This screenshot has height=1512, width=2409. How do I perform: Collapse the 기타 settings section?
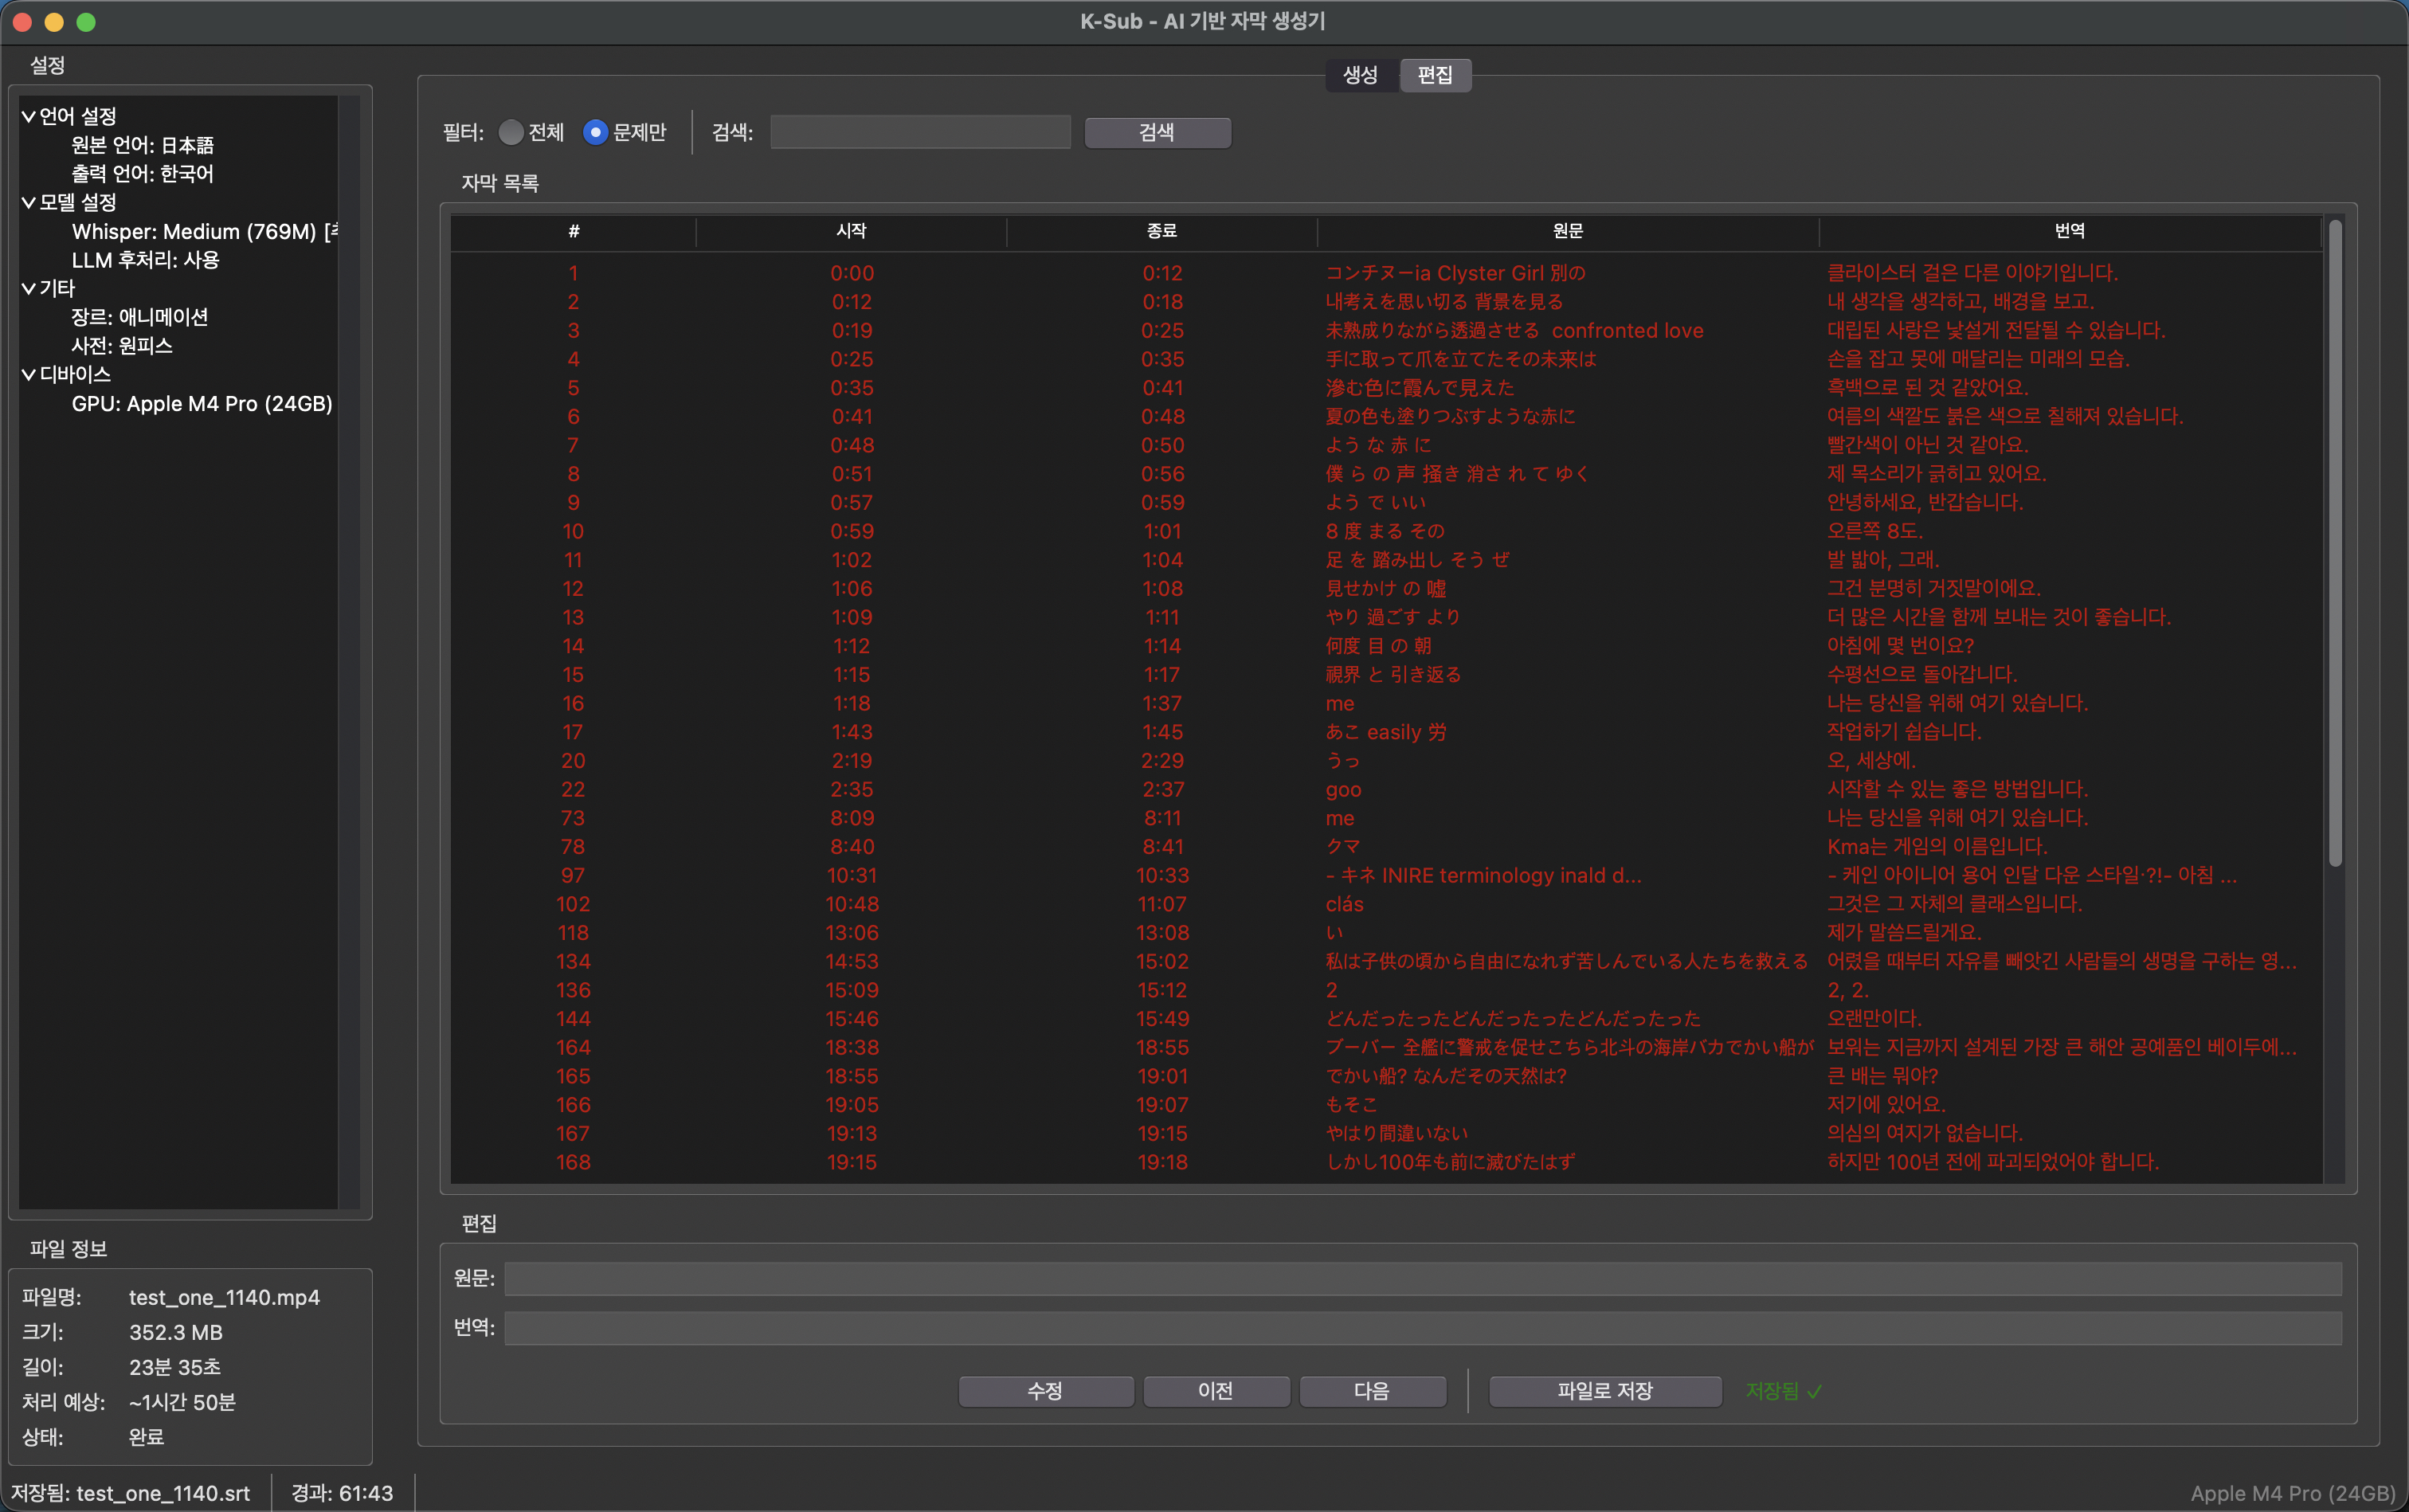coord(28,289)
